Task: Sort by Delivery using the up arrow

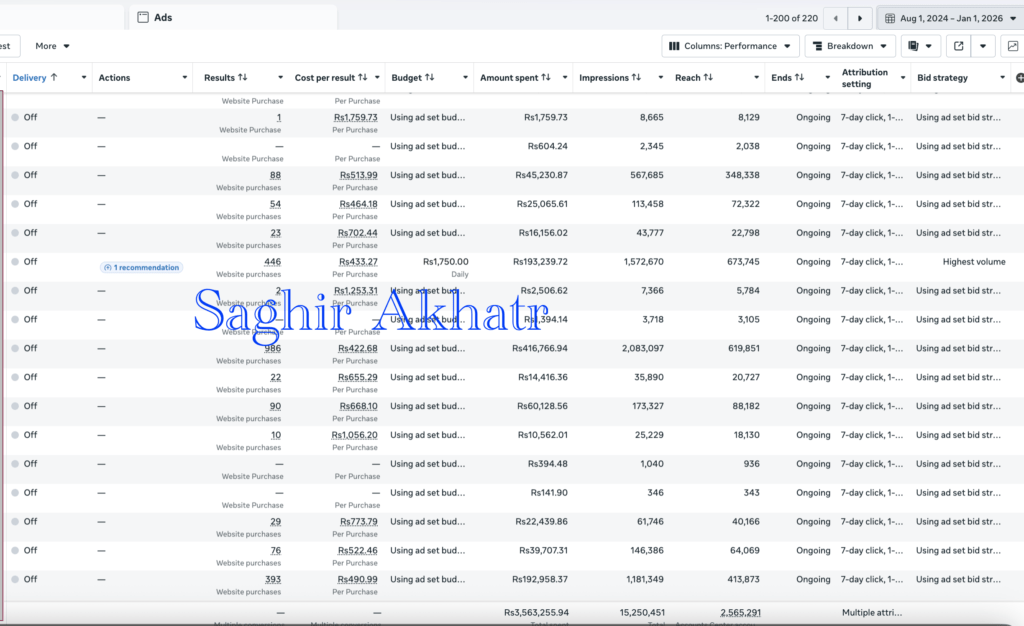Action: pos(54,77)
